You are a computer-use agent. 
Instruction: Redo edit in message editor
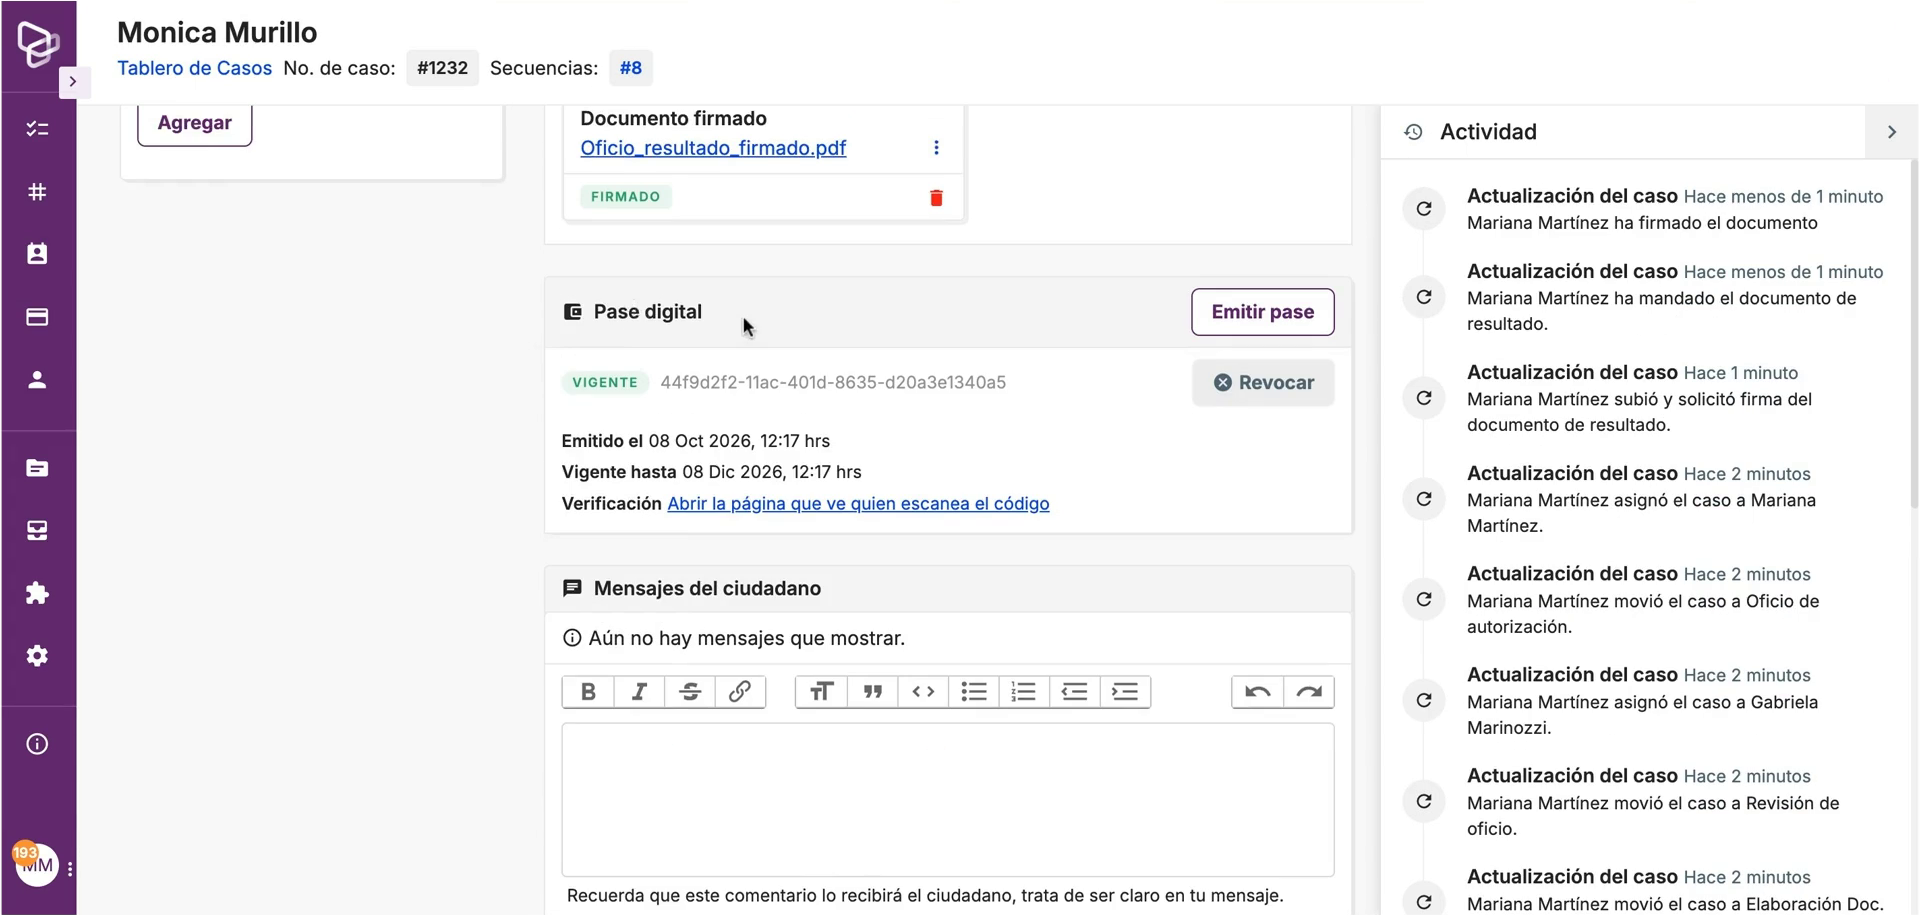pos(1309,692)
